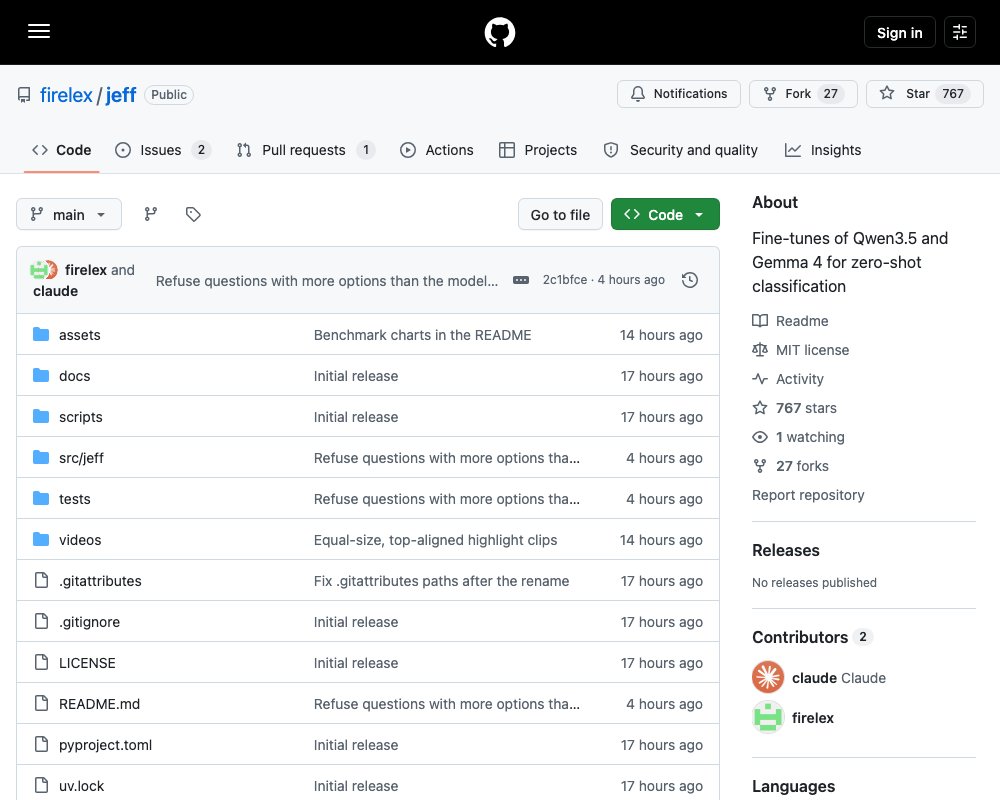View 767 stars link

(806, 408)
